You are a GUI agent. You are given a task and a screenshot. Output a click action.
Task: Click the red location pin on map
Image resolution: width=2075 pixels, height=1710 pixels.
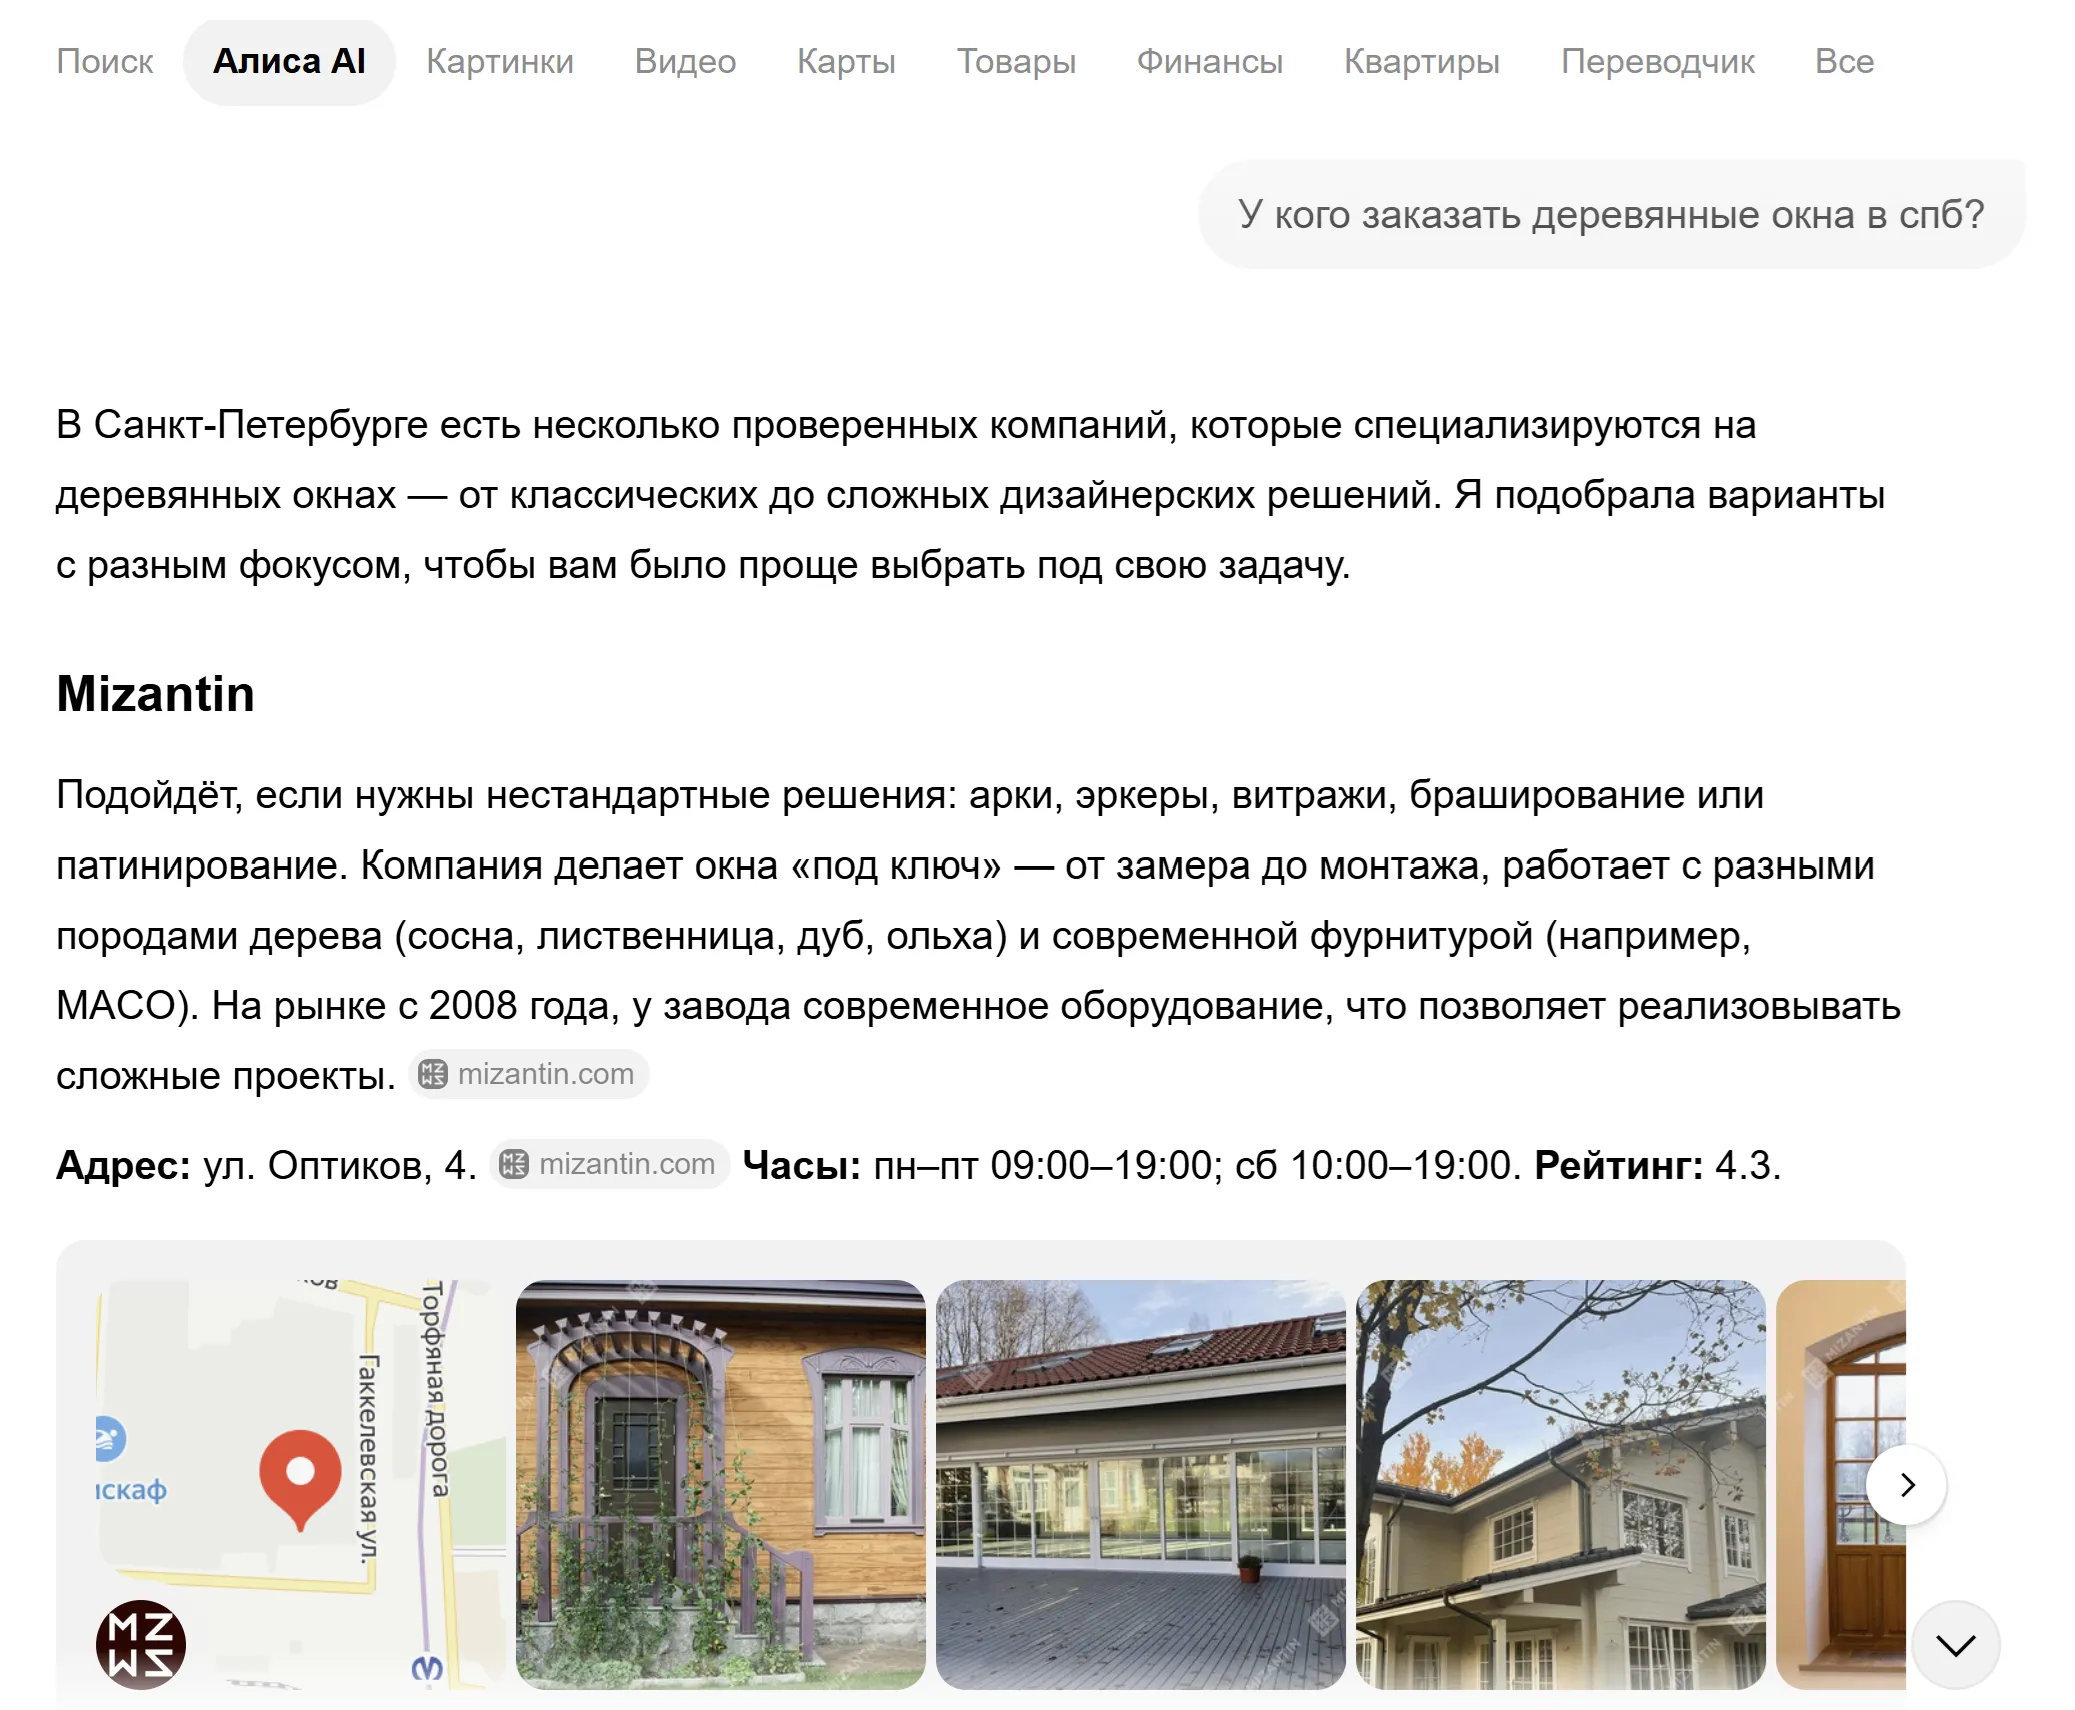[x=300, y=1481]
